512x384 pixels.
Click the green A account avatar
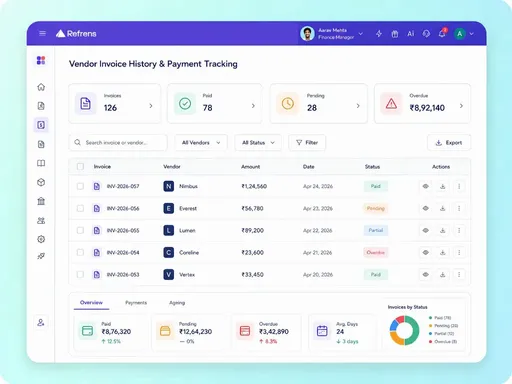click(460, 34)
